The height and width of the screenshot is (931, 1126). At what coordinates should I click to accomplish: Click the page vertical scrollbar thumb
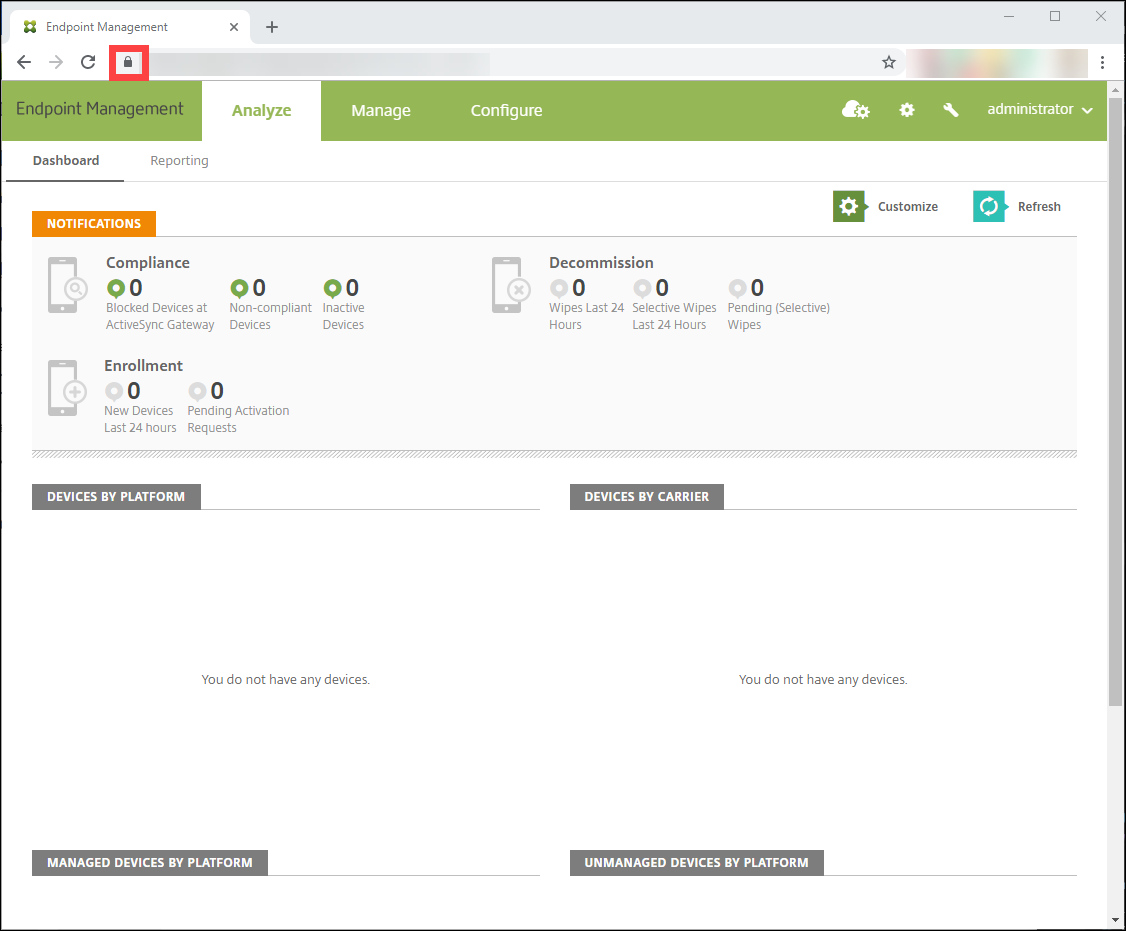[x=1115, y=402]
